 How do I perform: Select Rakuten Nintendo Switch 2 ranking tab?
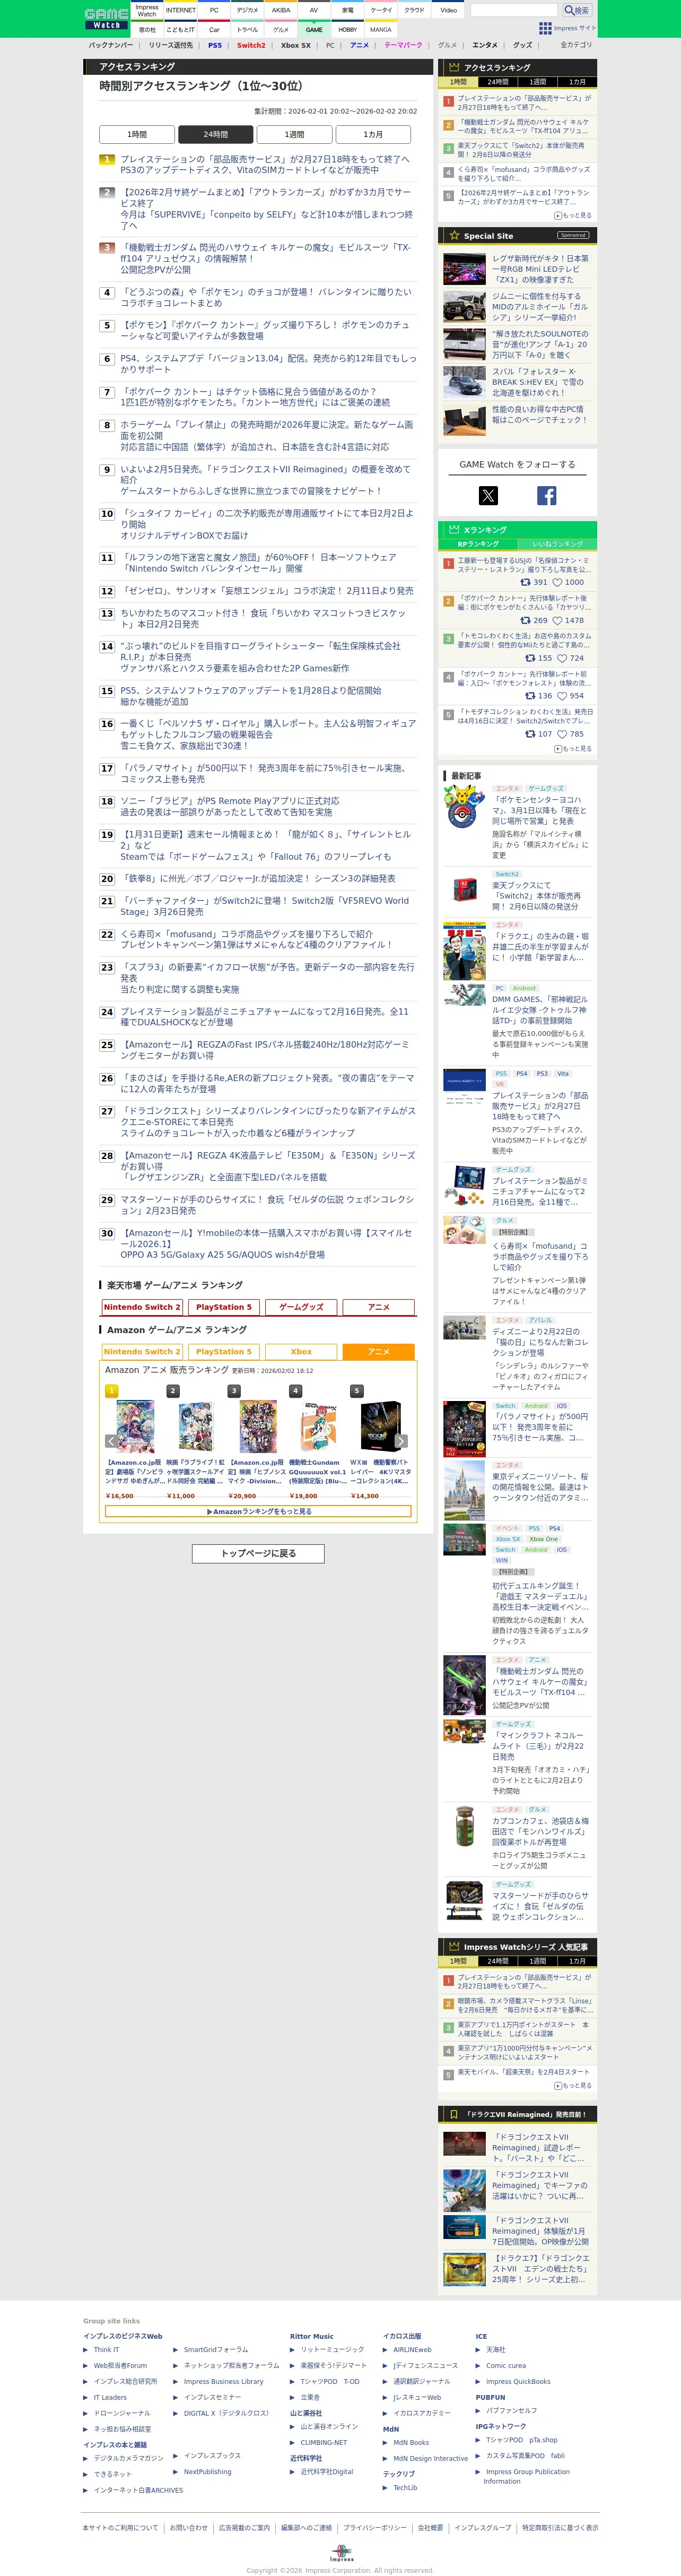[142, 1307]
